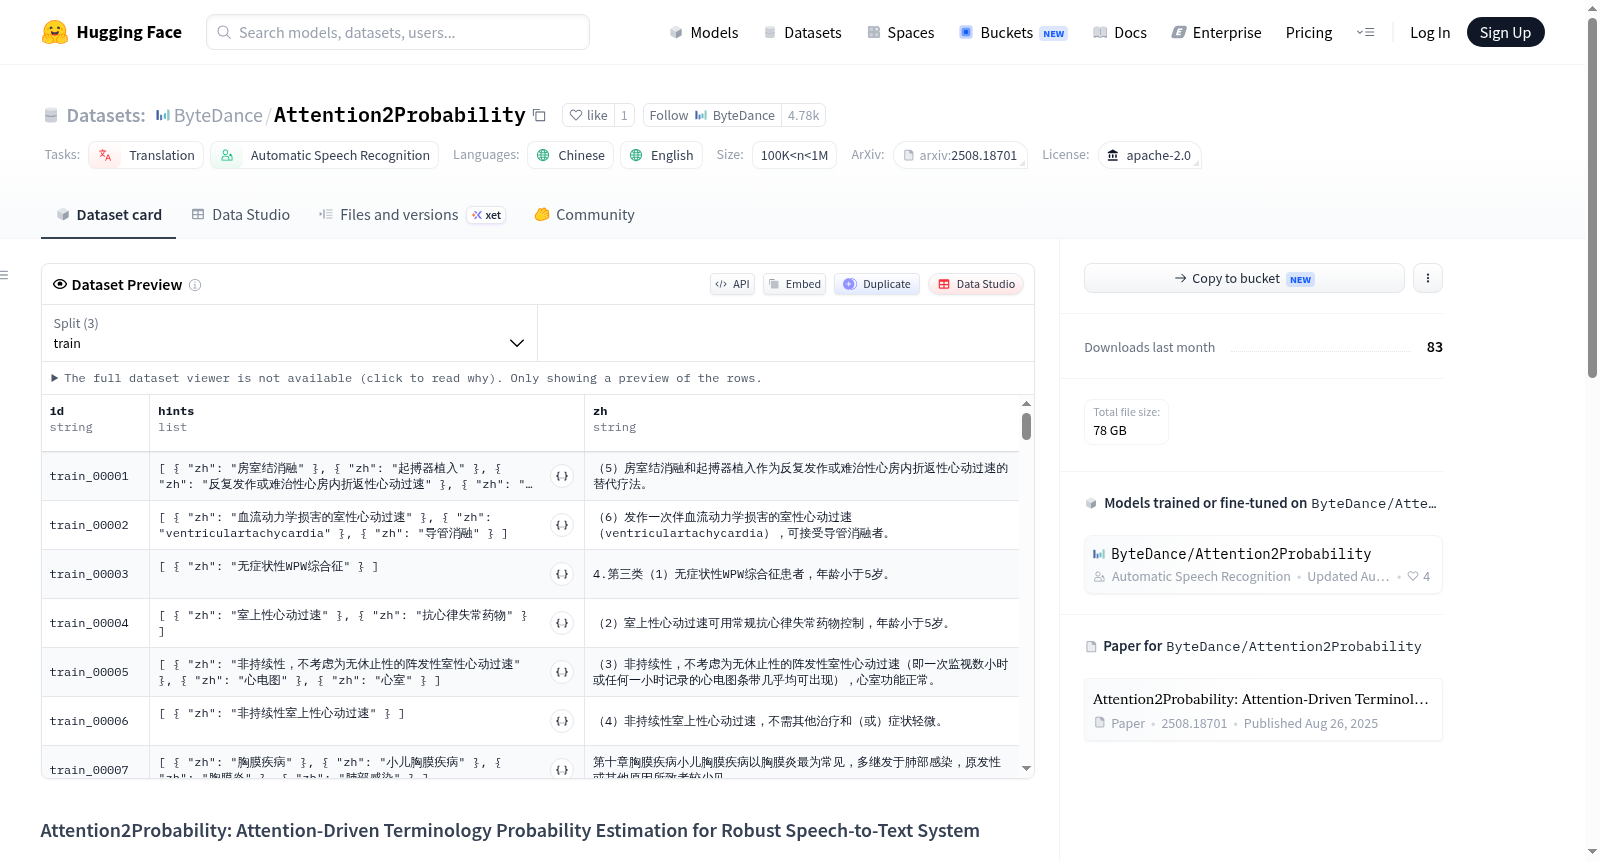Open the Embed option

click(794, 284)
